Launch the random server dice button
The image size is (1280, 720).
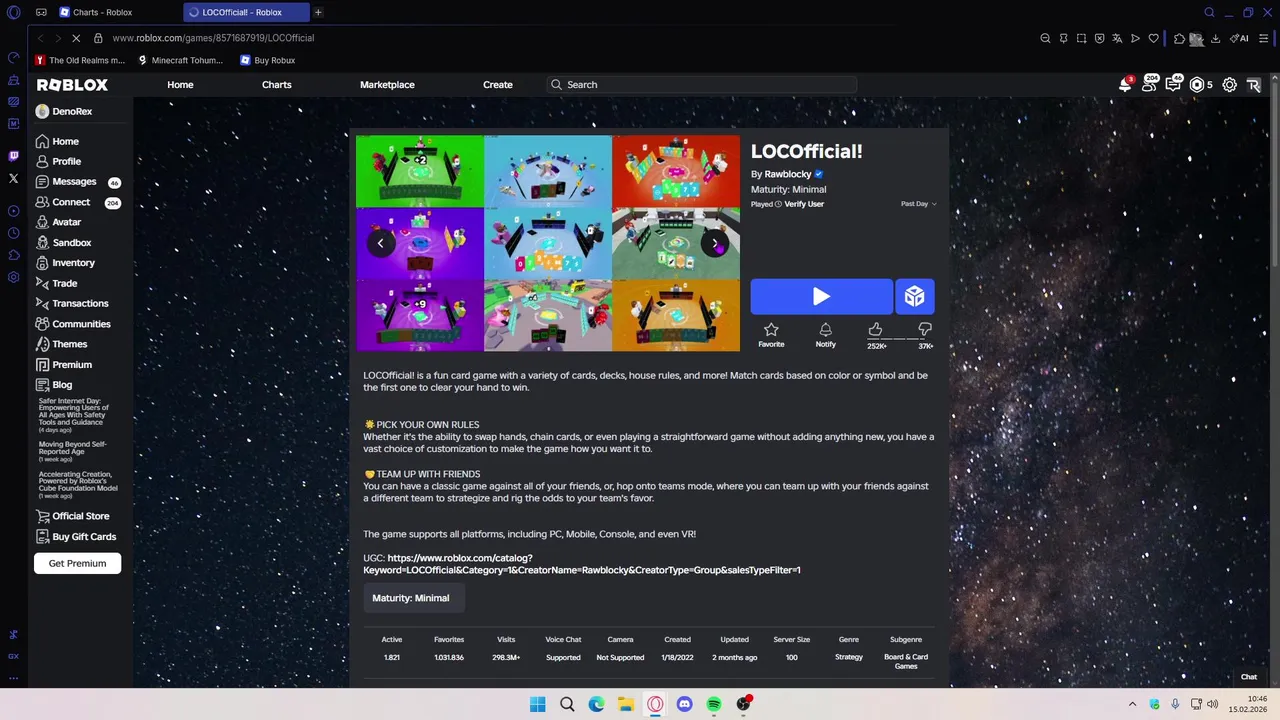(914, 296)
